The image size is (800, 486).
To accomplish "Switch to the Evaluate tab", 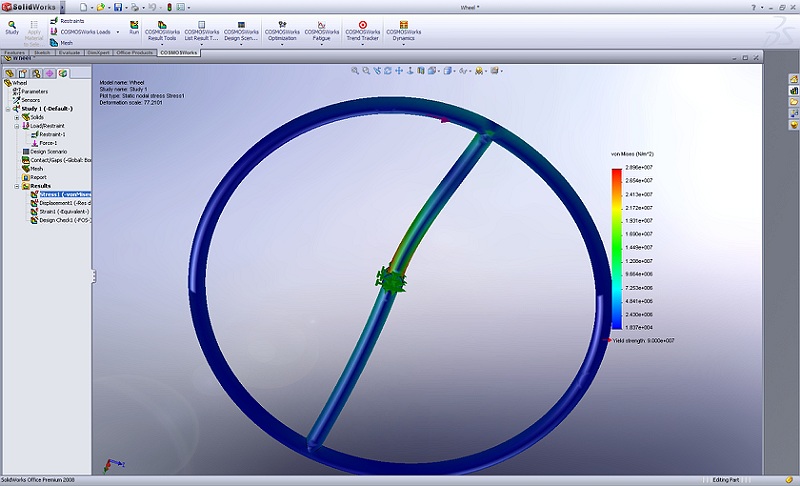I will (x=70, y=52).
